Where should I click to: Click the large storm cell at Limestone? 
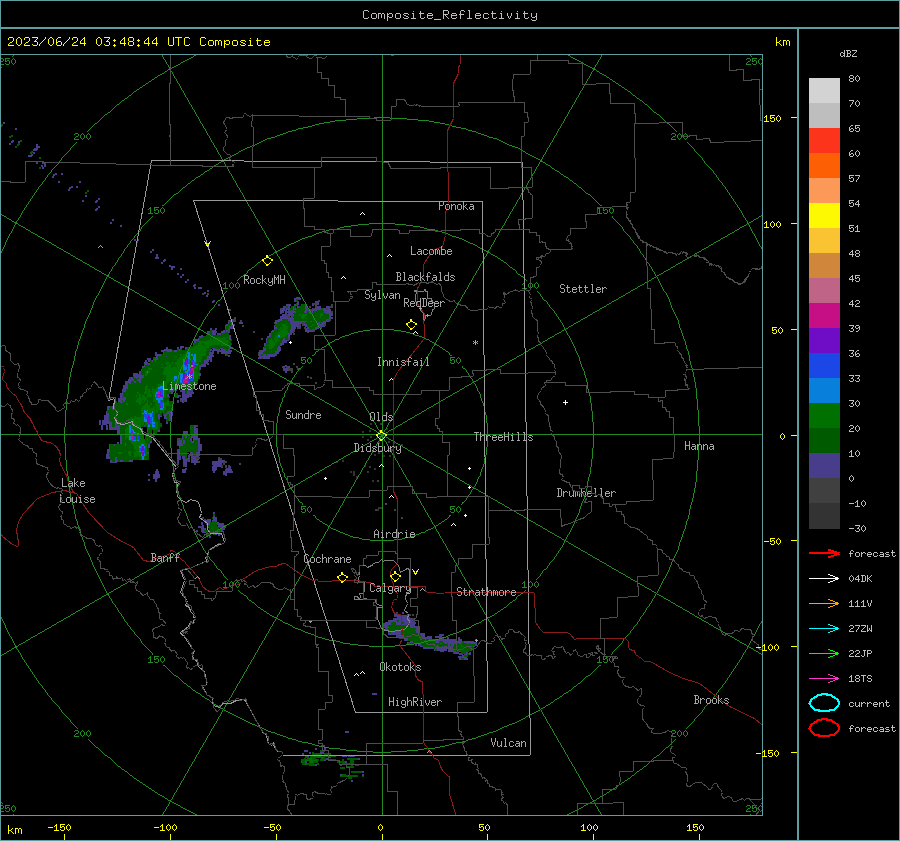(164, 396)
